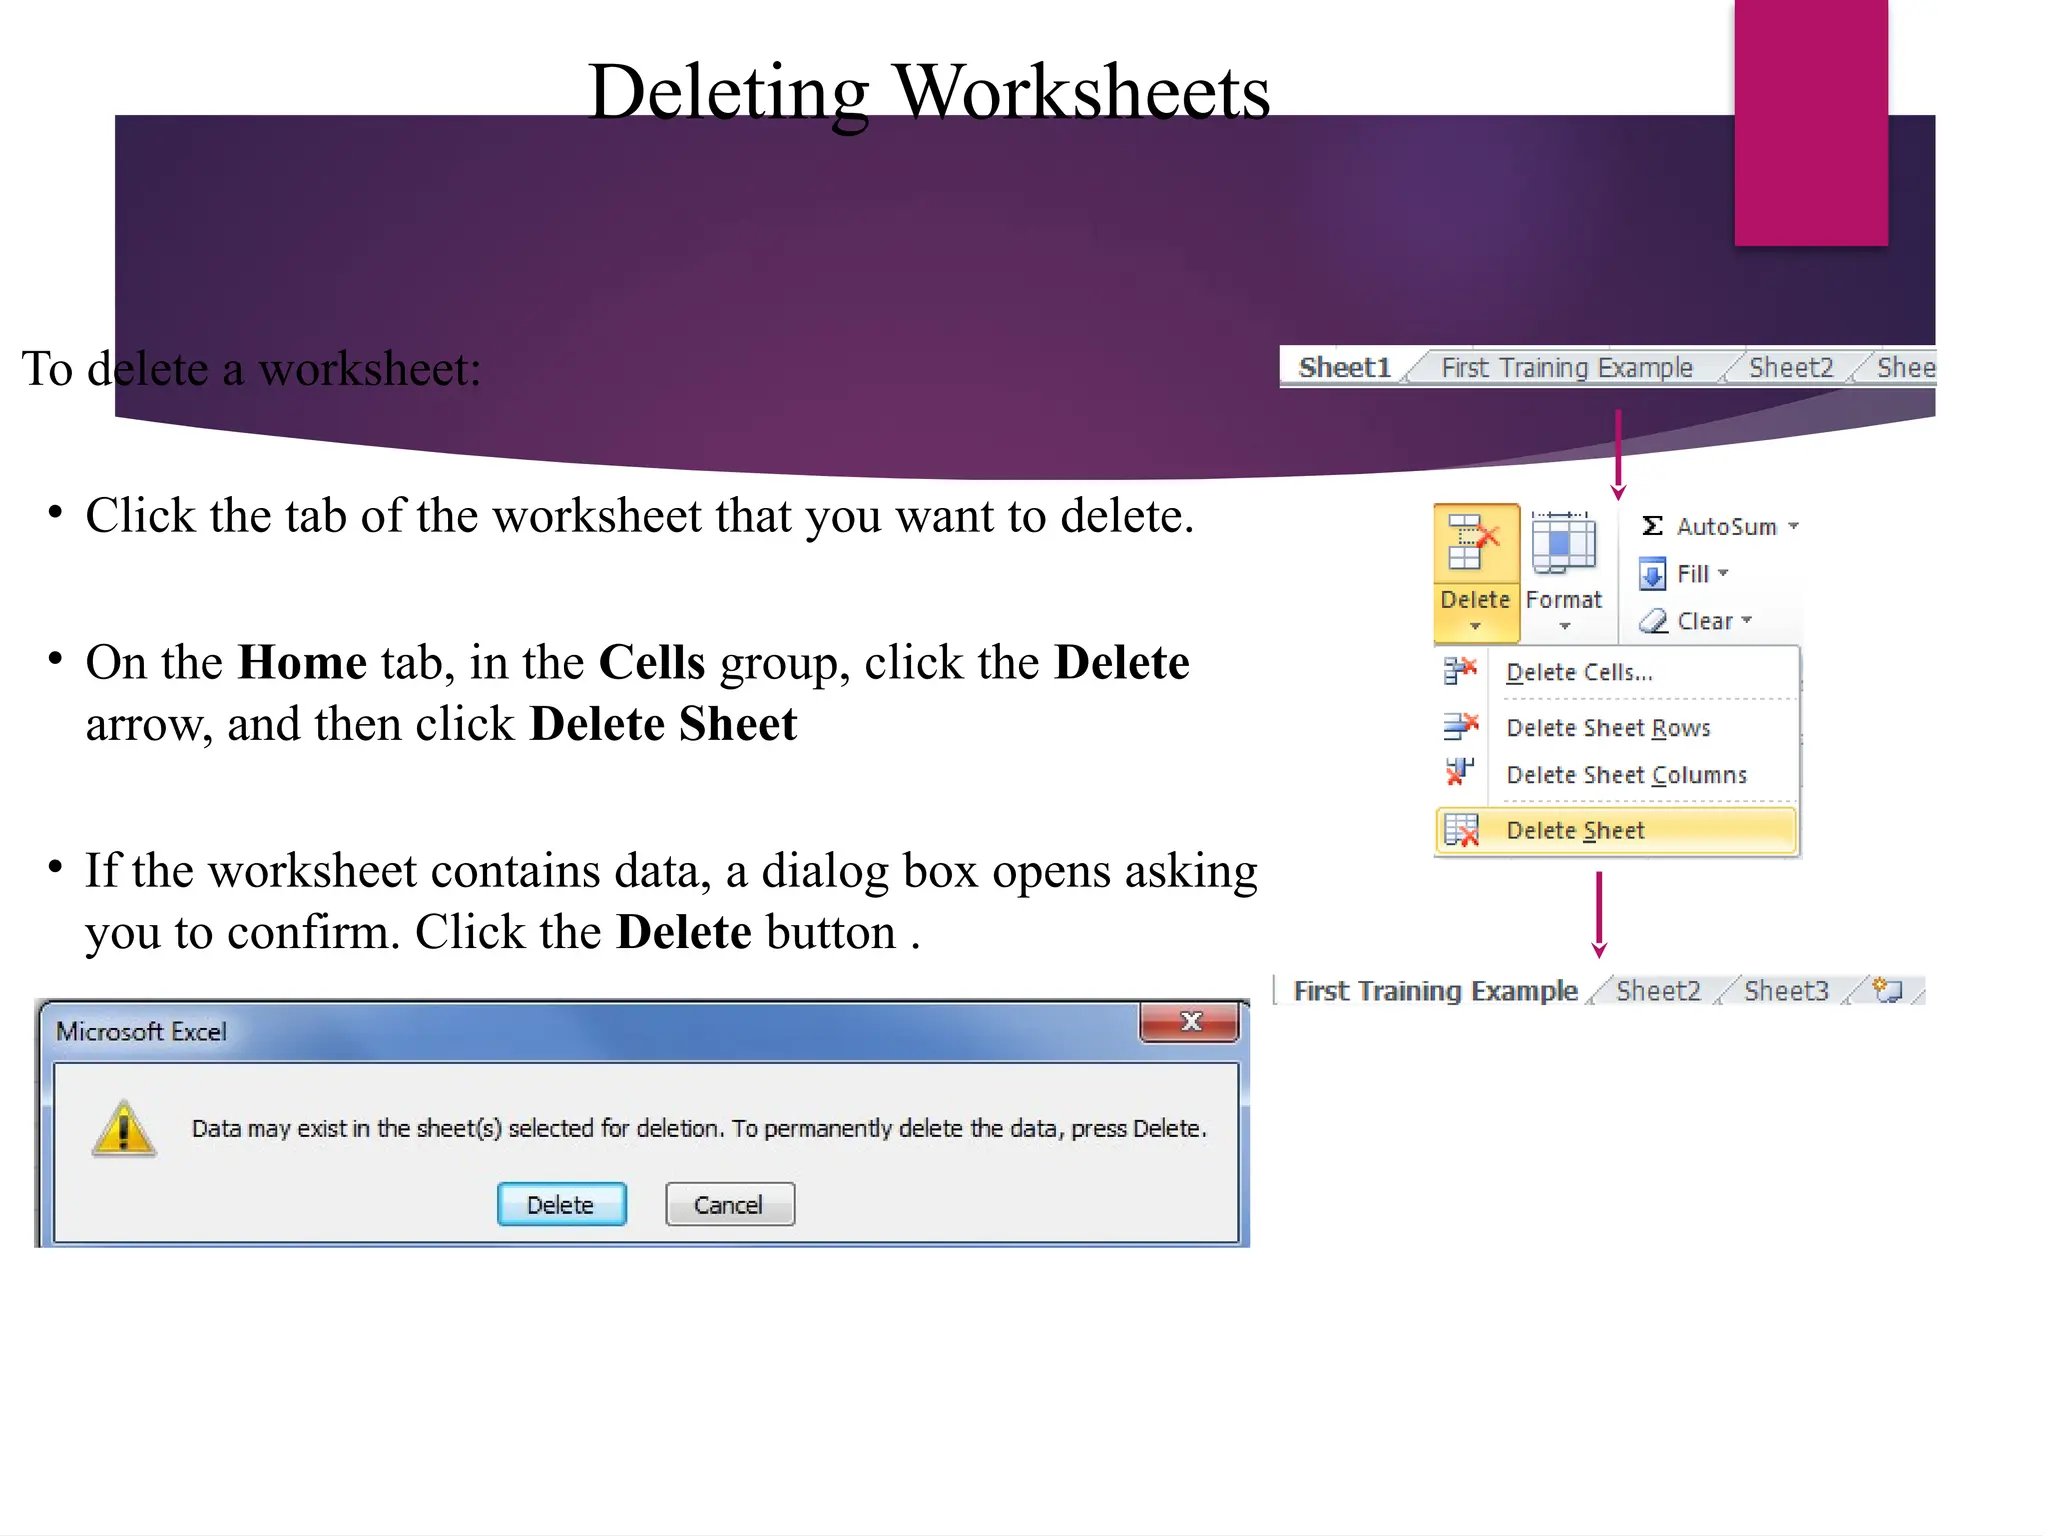Click the Format cells icon
Image resolution: width=2048 pixels, height=1536 pixels.
(x=1563, y=543)
